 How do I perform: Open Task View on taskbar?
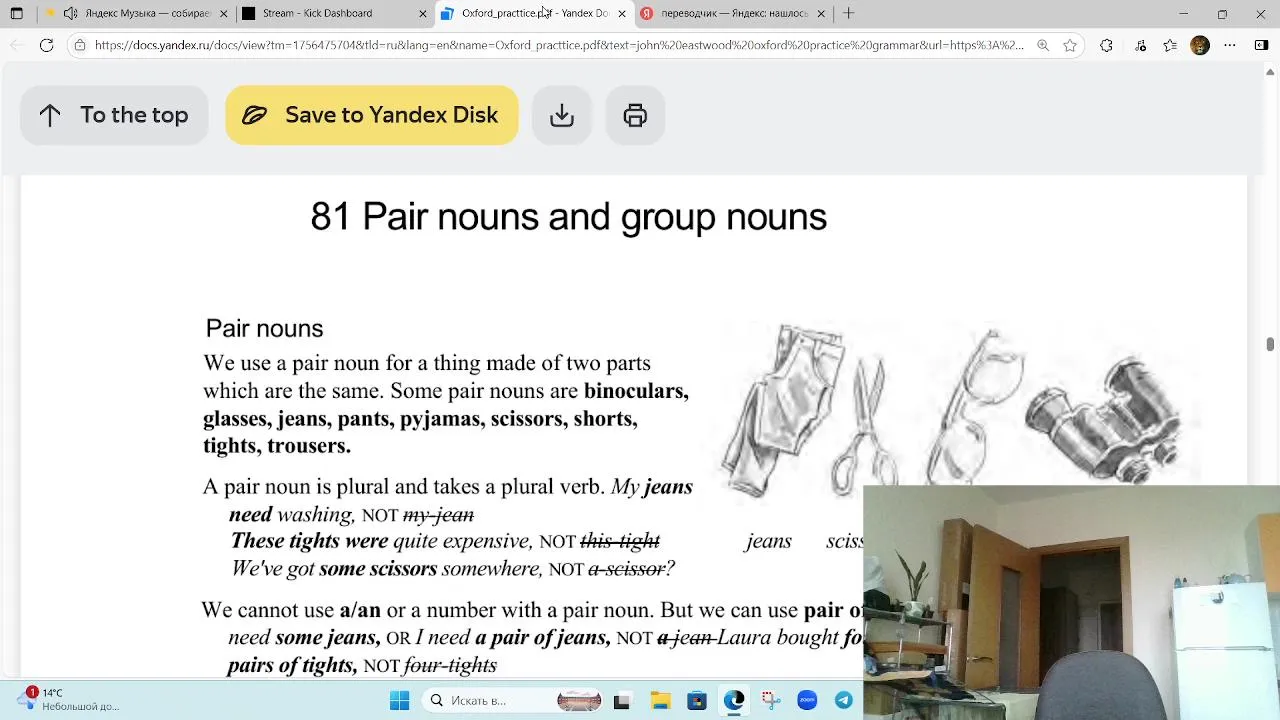point(621,700)
